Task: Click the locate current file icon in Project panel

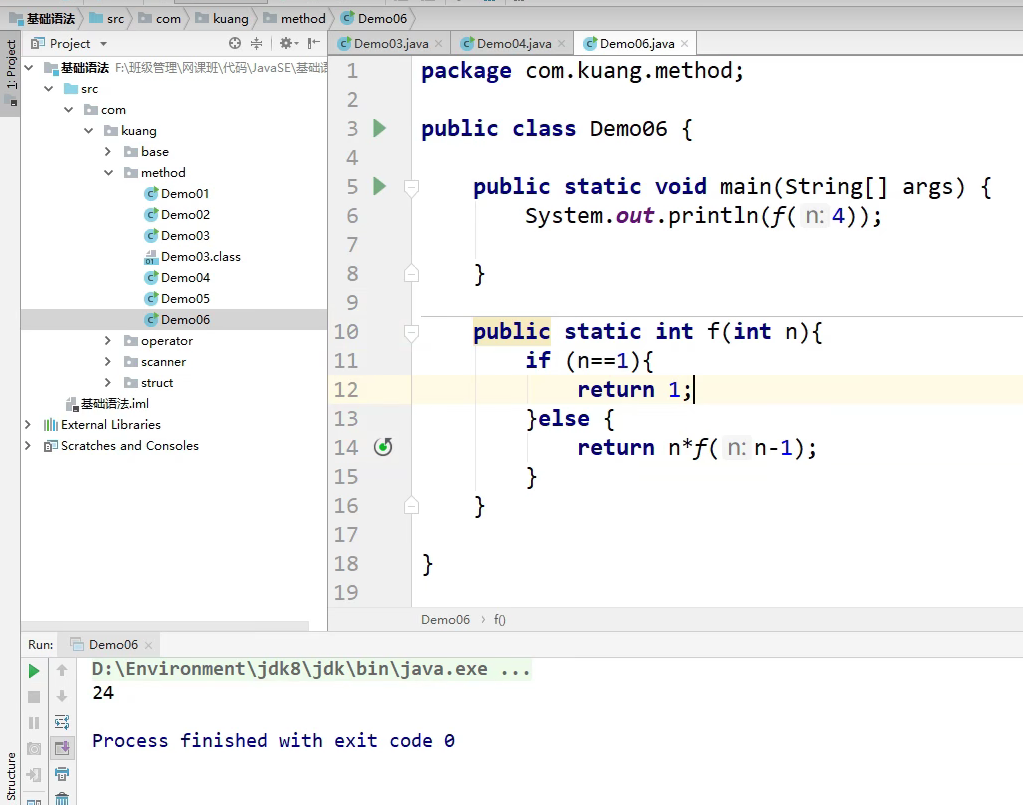Action: coord(235,43)
